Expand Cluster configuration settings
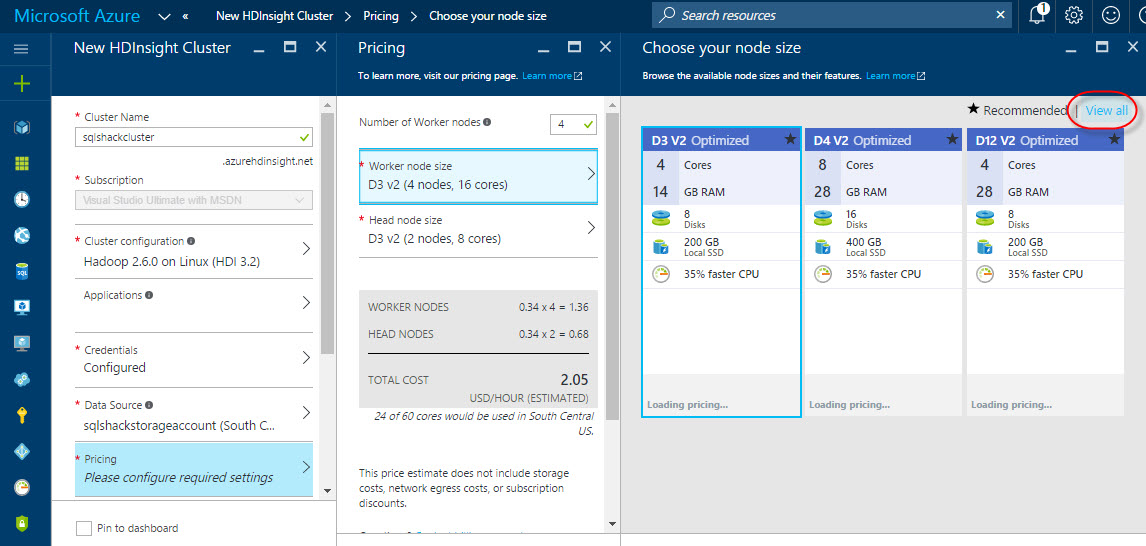 pyautogui.click(x=194, y=251)
